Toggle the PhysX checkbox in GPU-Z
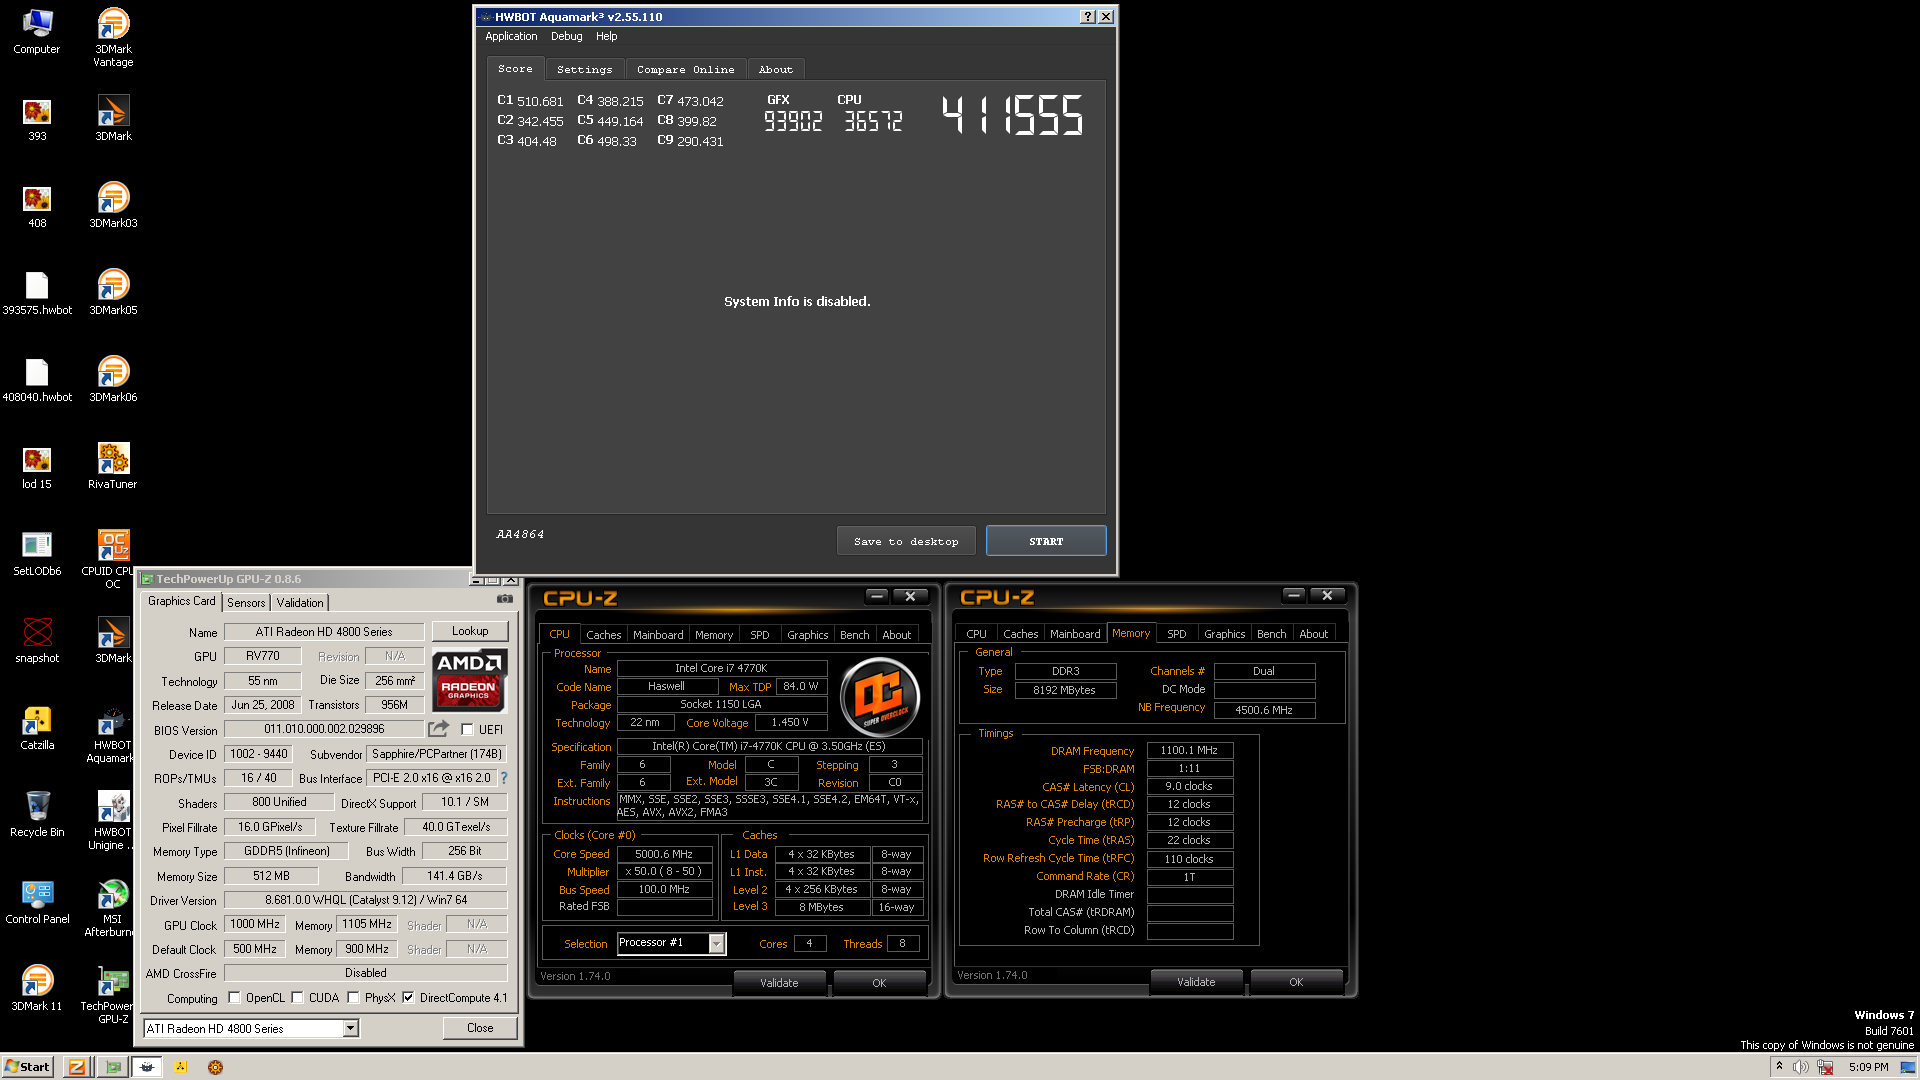Image resolution: width=1920 pixels, height=1080 pixels. pos(353,998)
